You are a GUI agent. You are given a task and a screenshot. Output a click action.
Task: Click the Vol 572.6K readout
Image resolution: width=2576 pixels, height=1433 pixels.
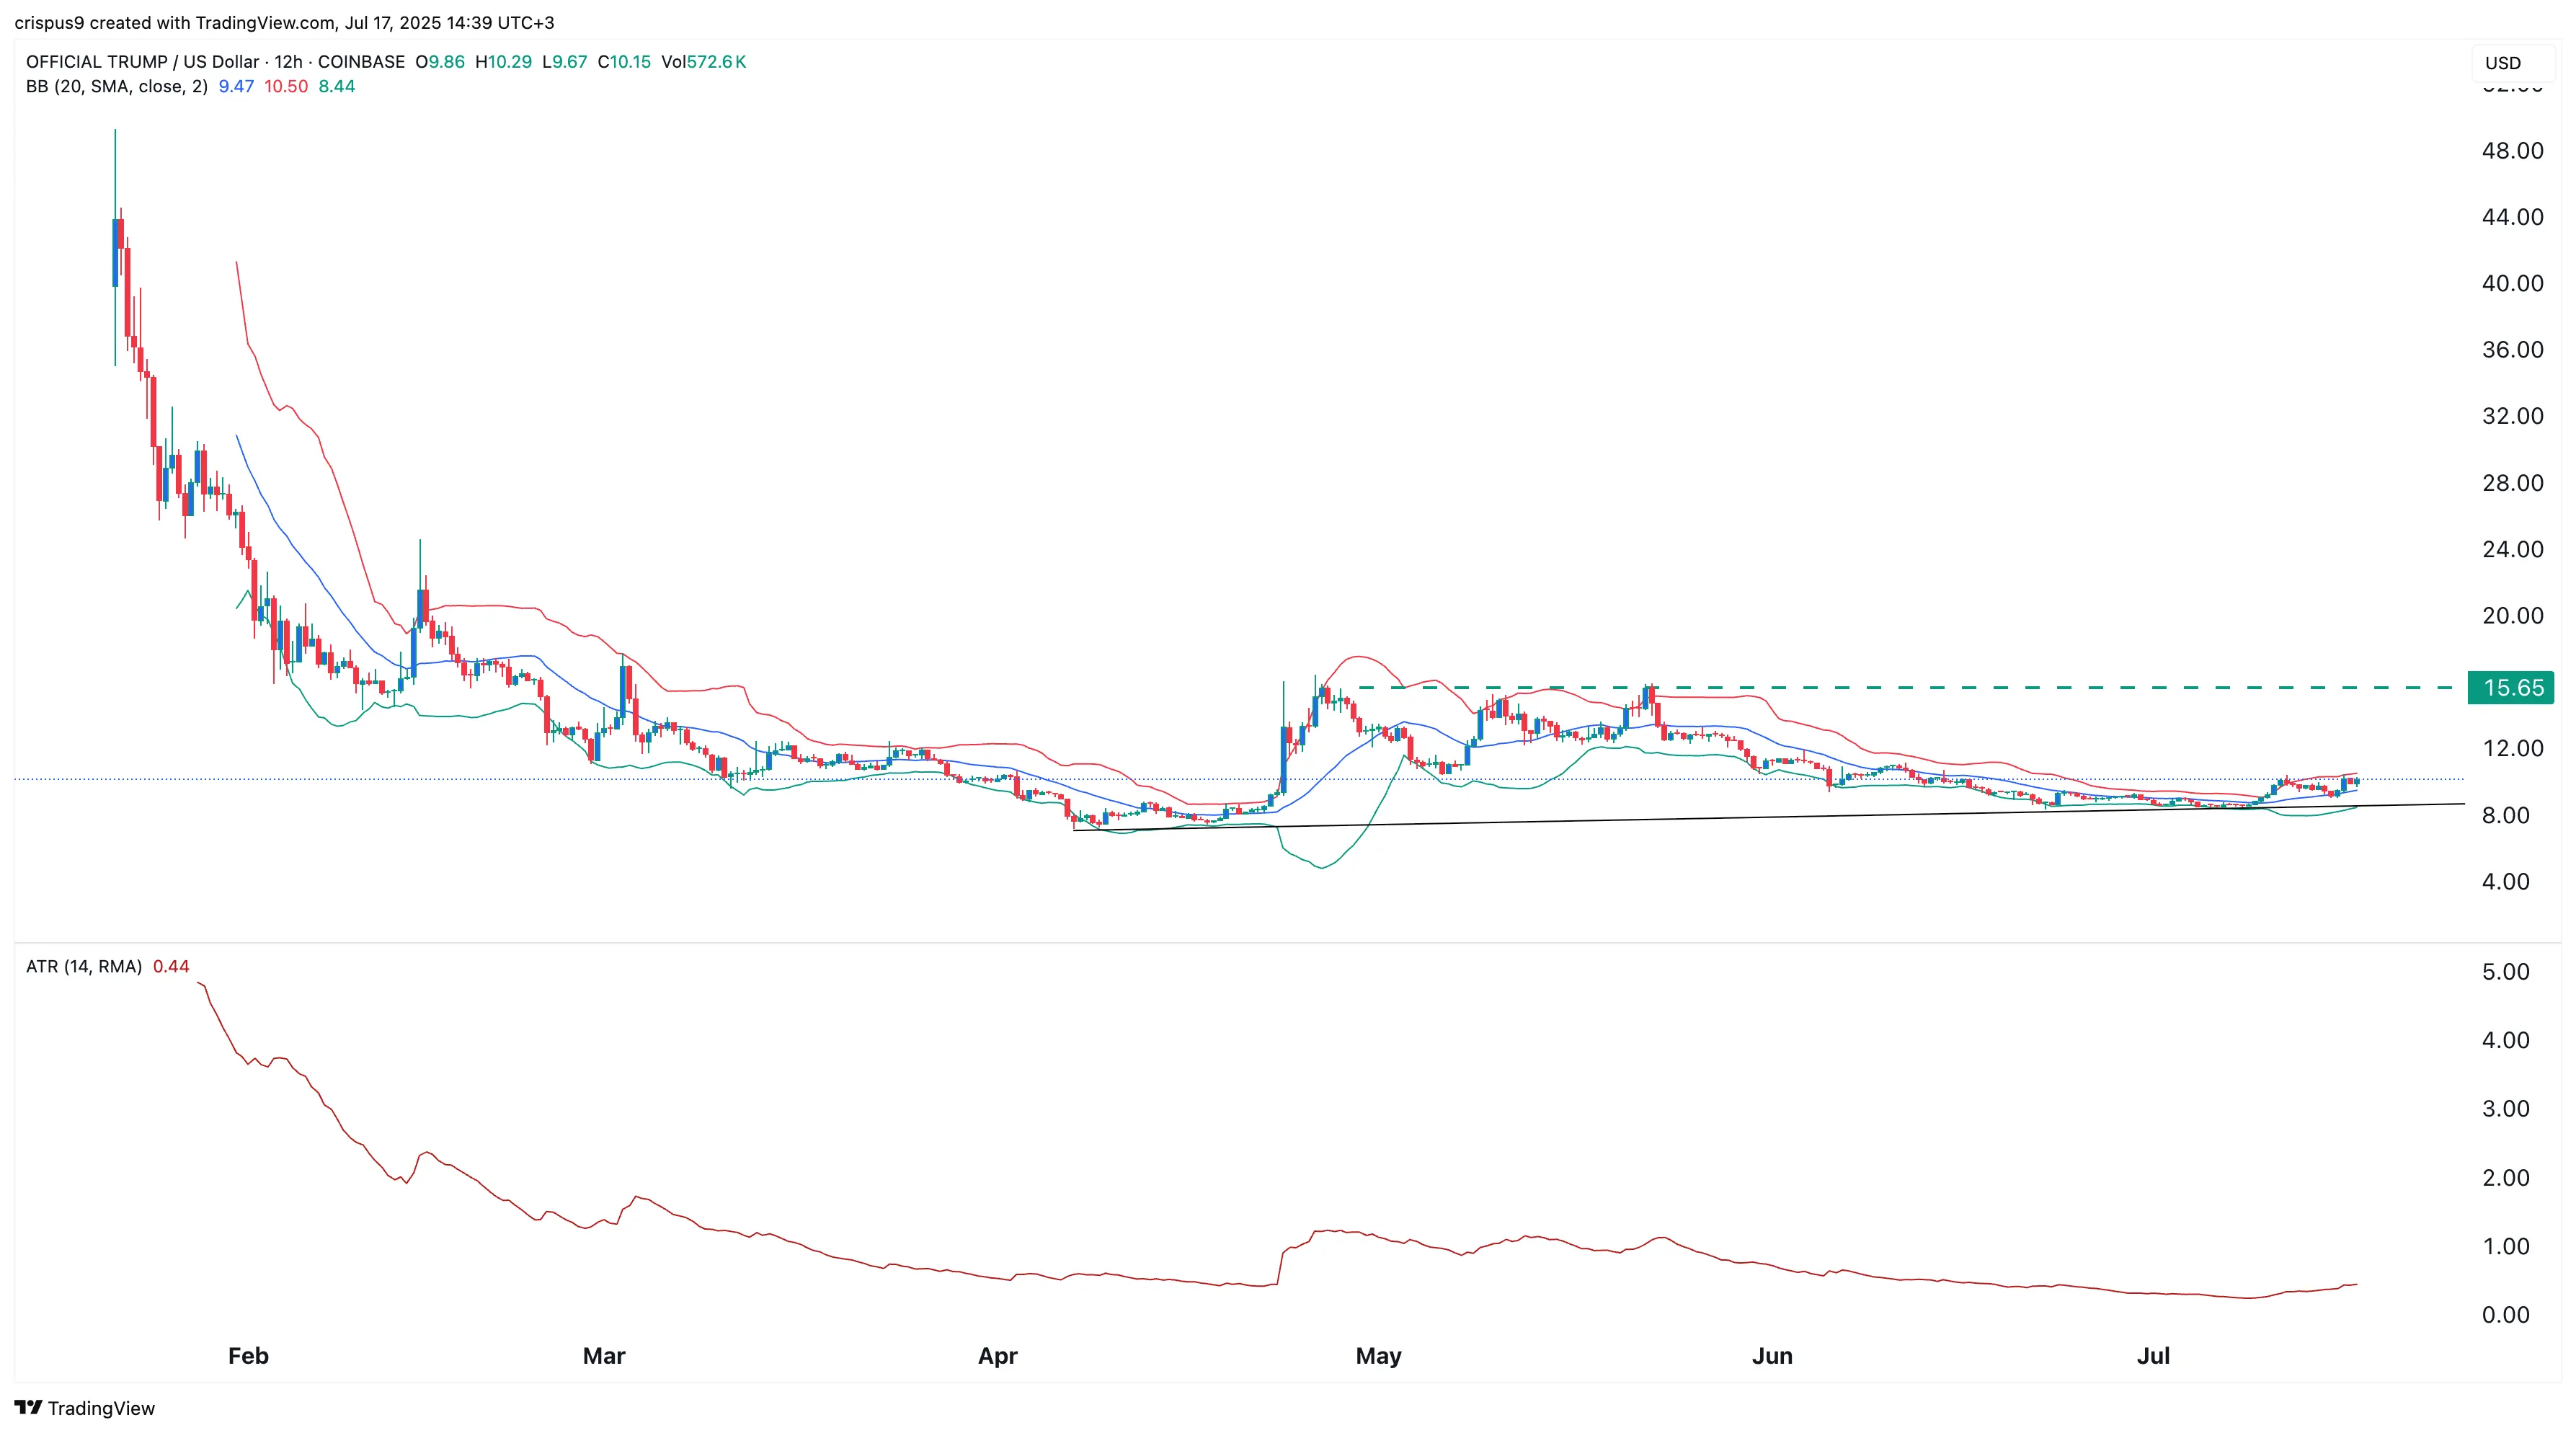(704, 62)
